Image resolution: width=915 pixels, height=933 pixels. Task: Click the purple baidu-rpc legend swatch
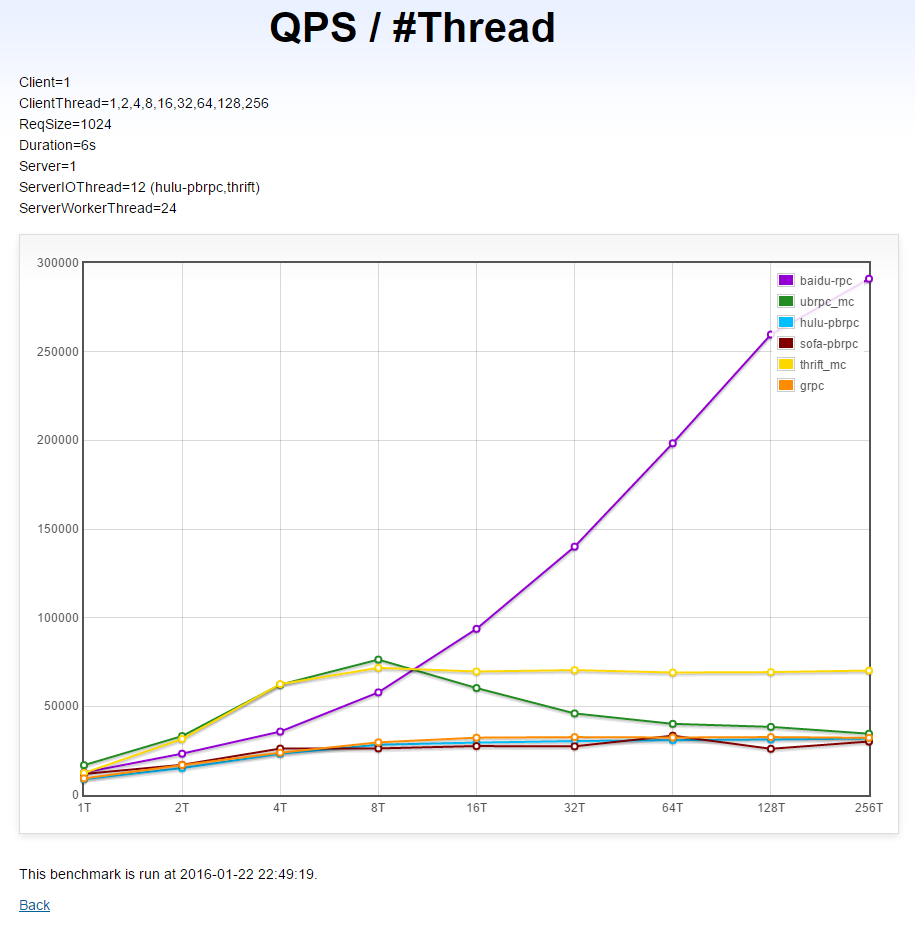785,280
